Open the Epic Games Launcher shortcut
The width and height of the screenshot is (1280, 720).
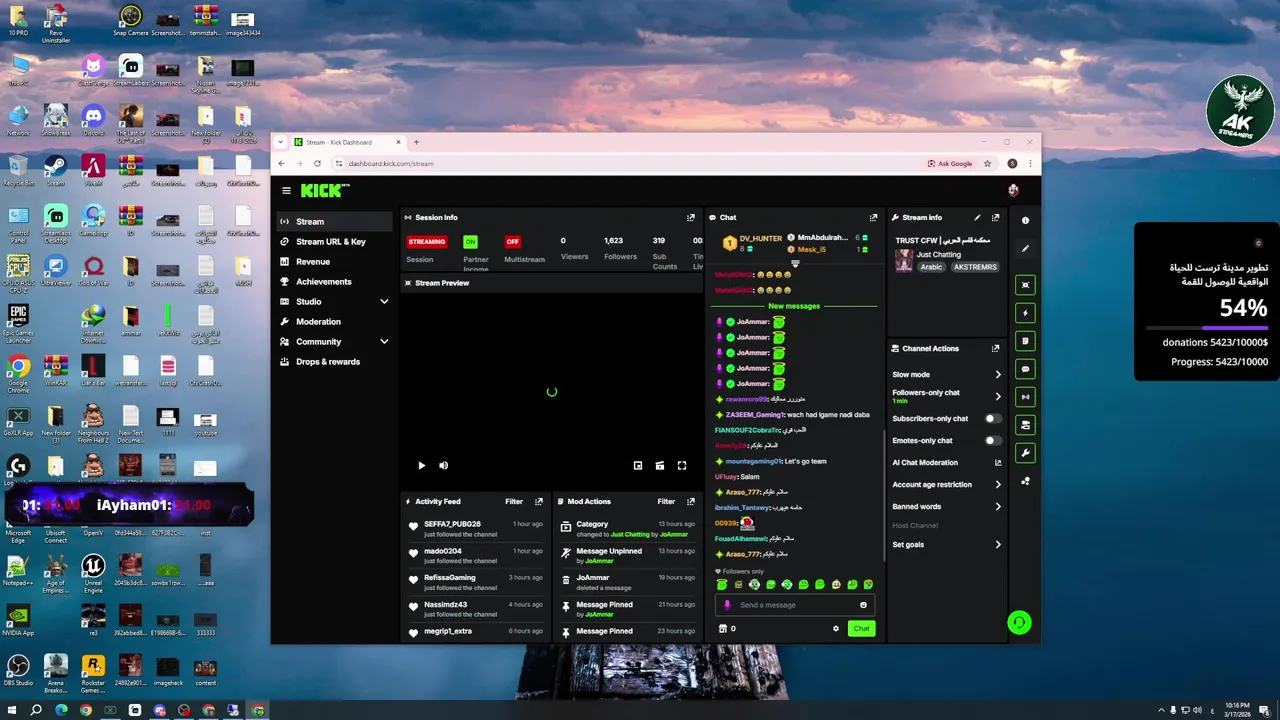click(18, 325)
